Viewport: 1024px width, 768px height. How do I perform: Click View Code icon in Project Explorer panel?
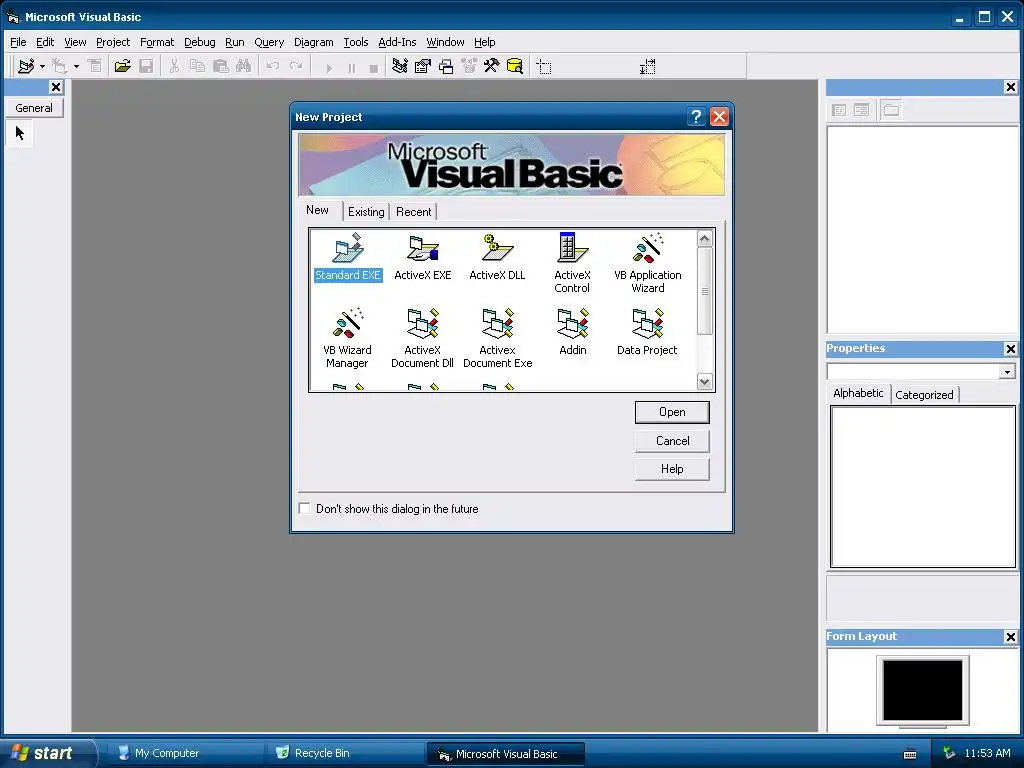click(x=839, y=110)
